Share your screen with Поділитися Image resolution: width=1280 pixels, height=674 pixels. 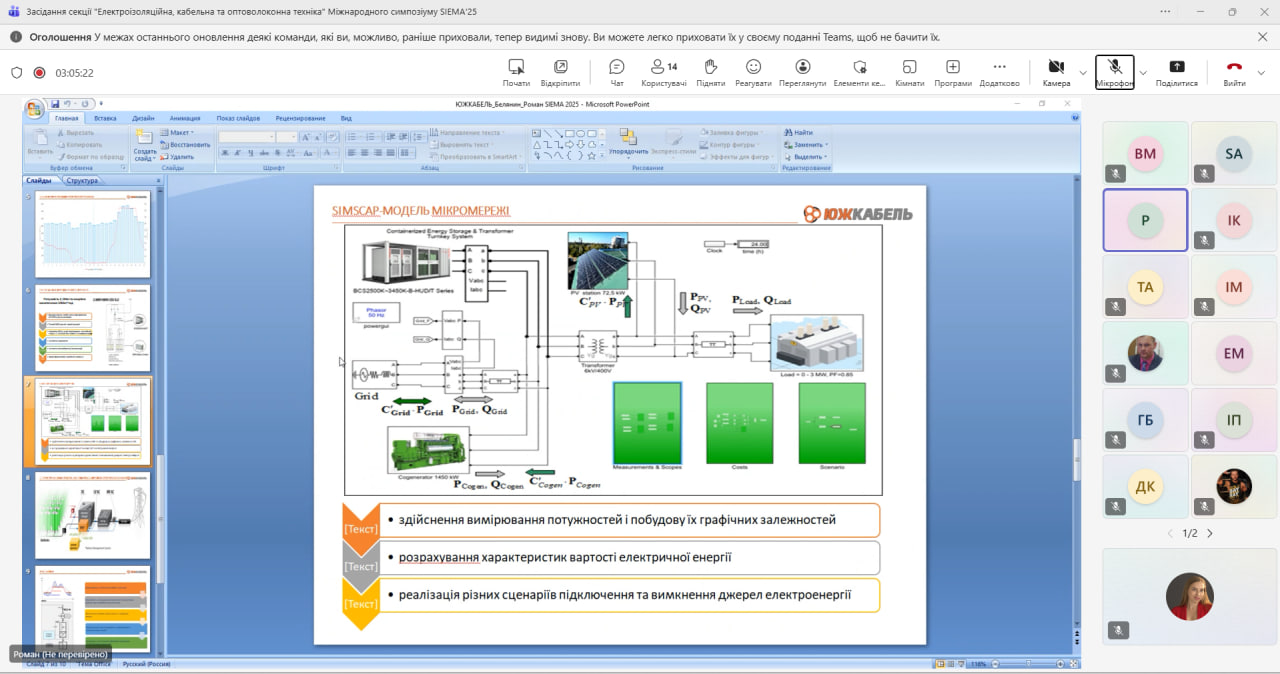[x=1176, y=72]
